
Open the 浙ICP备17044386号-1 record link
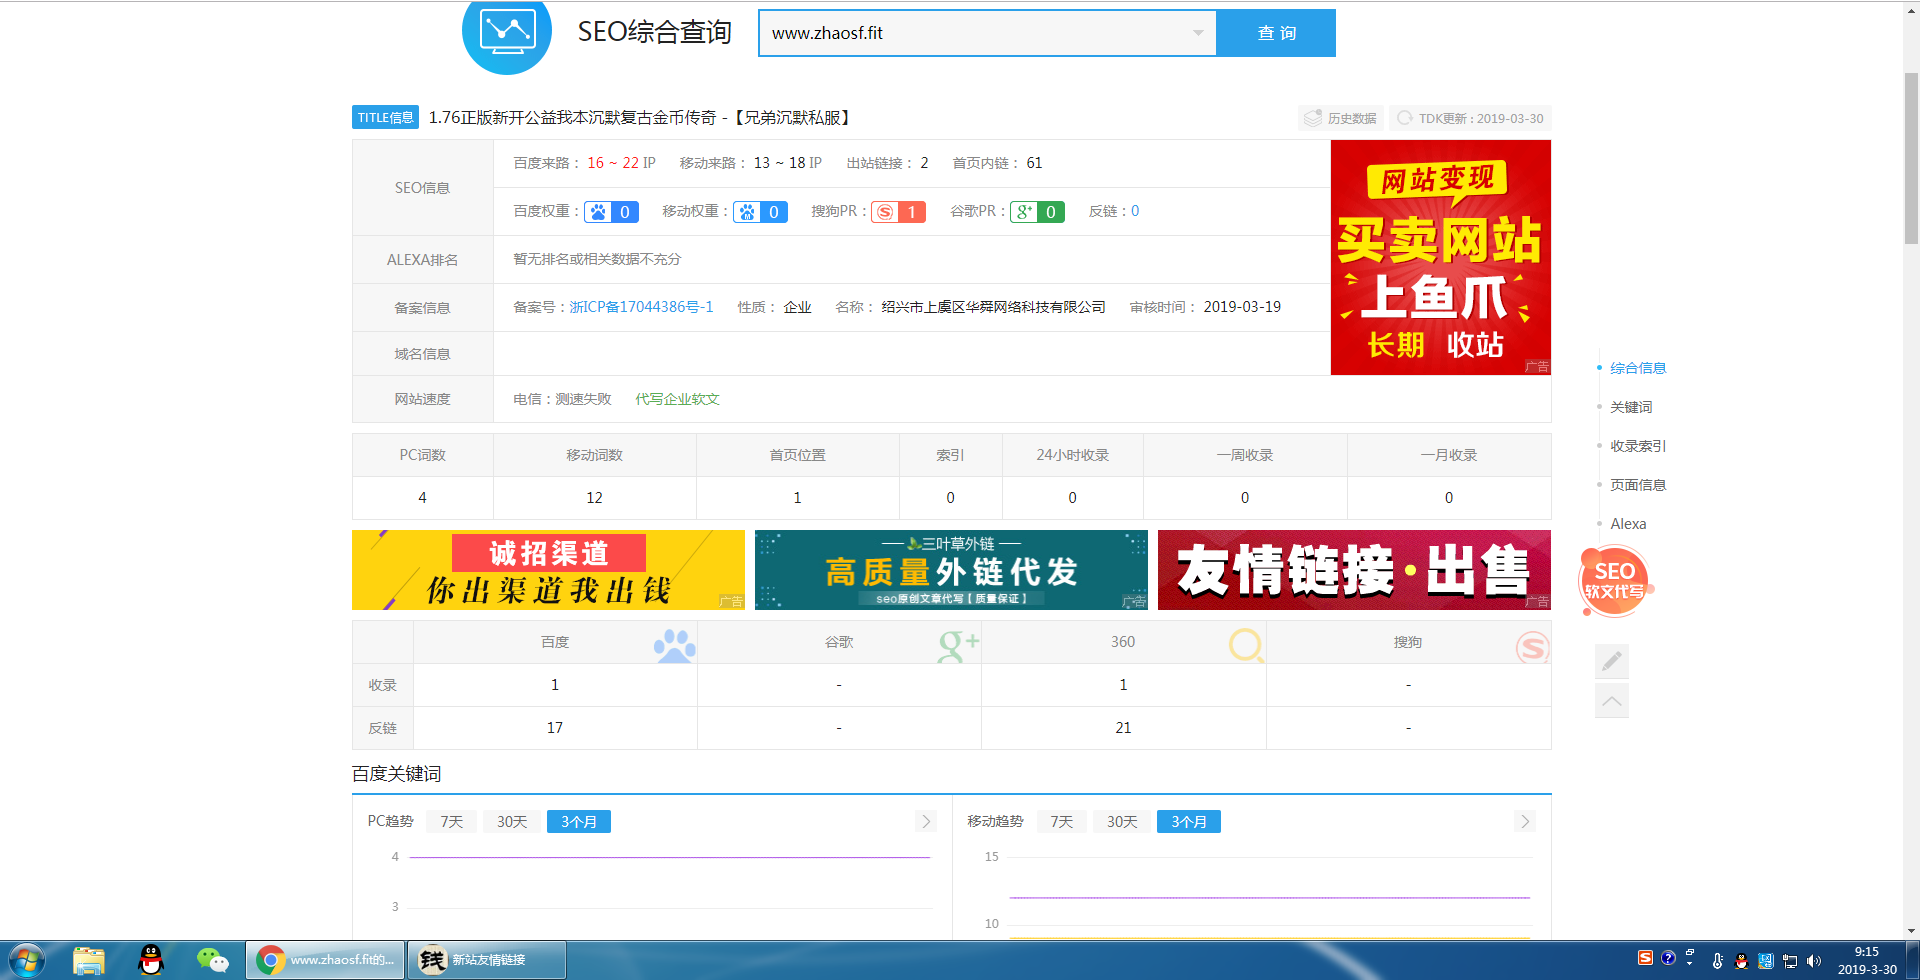(641, 307)
